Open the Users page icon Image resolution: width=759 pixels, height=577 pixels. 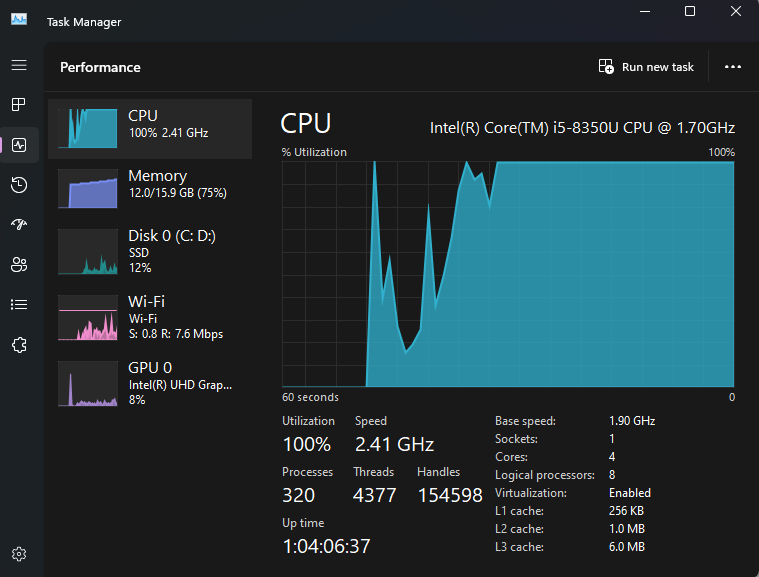pos(19,264)
